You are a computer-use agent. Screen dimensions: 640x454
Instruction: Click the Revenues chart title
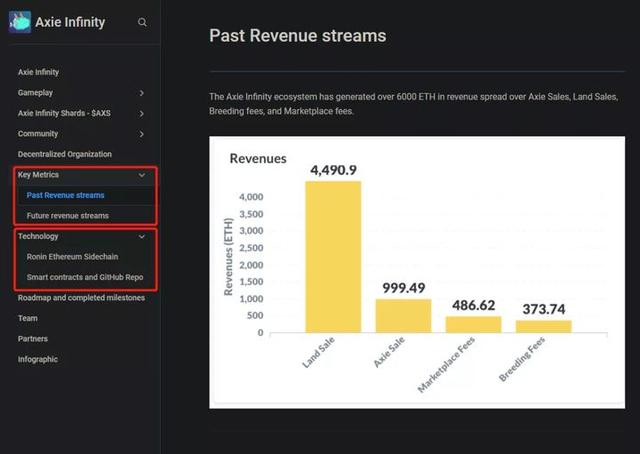click(258, 158)
